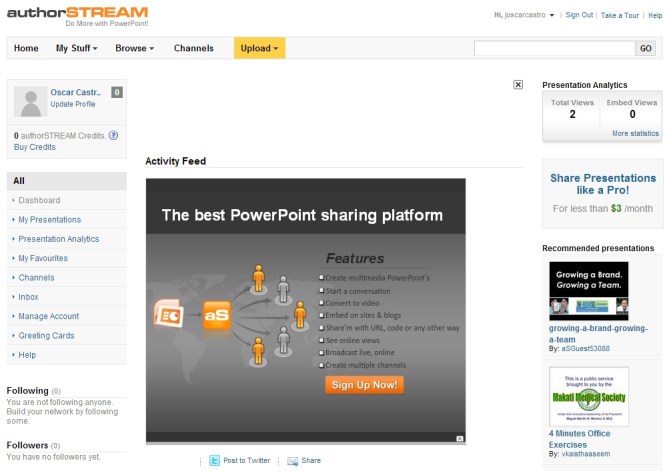Viewport: 667px width, 471px height.
Task: Close the banner with the X icon
Action: click(x=518, y=85)
